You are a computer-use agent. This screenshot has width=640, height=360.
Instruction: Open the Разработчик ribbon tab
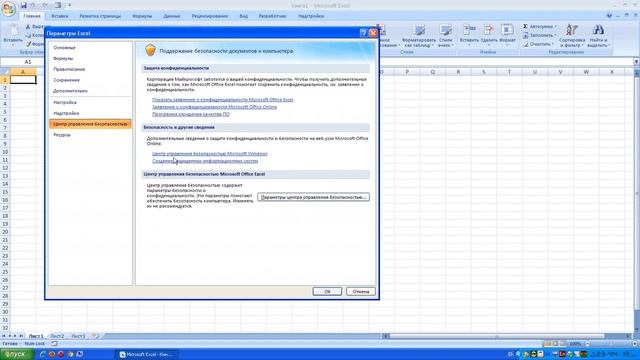pyautogui.click(x=272, y=16)
